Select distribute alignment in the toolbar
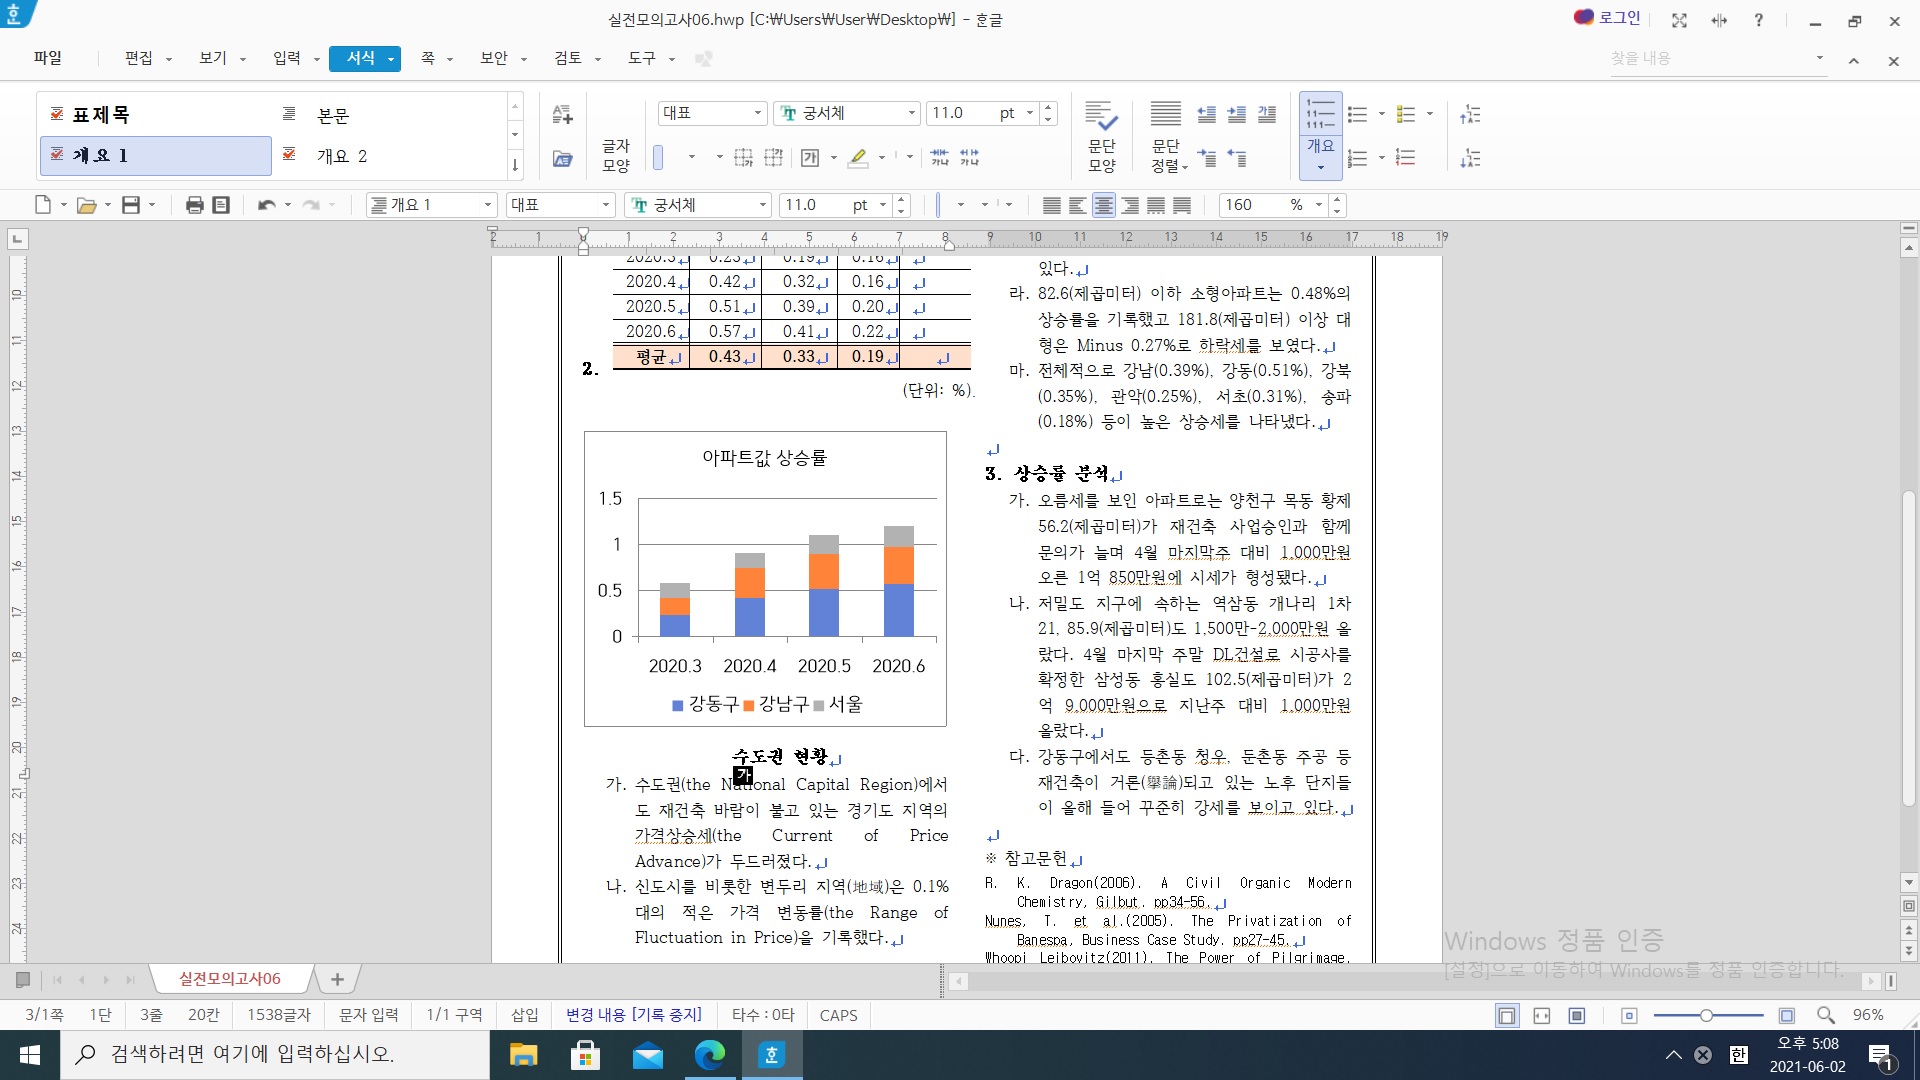1920x1080 pixels. tap(1156, 205)
